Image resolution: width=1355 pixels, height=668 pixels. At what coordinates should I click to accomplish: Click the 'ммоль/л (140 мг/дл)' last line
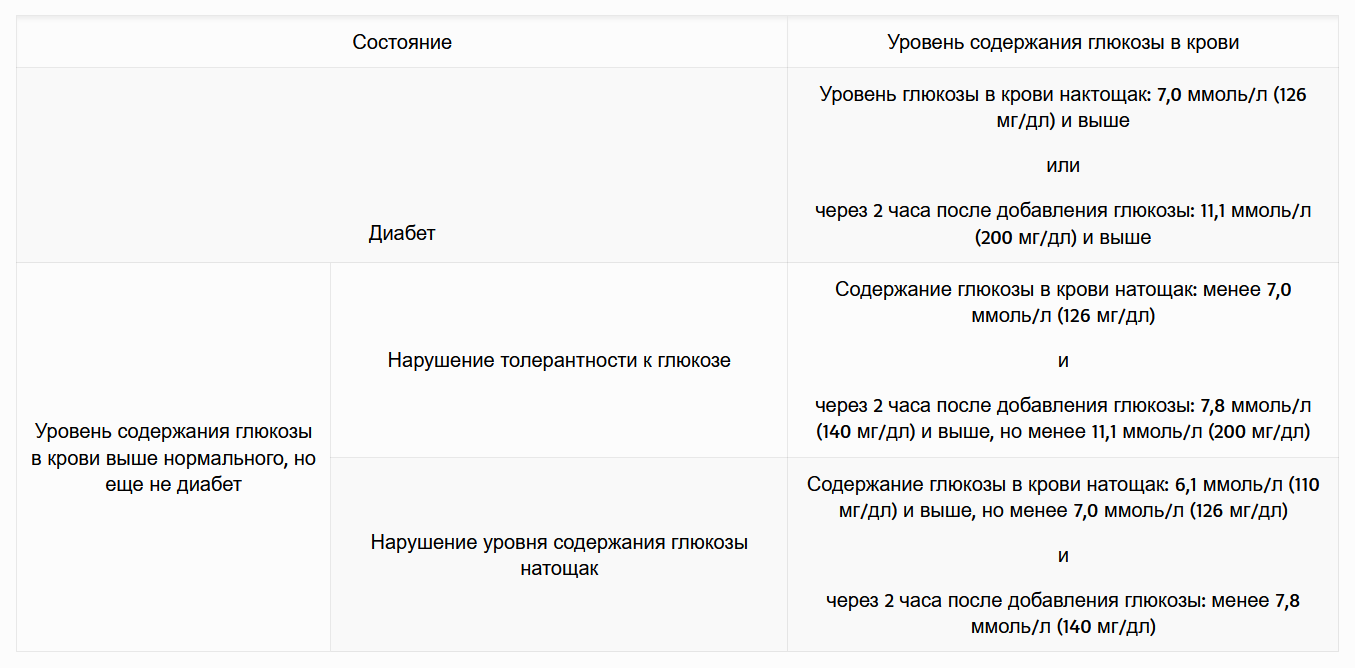click(1063, 628)
